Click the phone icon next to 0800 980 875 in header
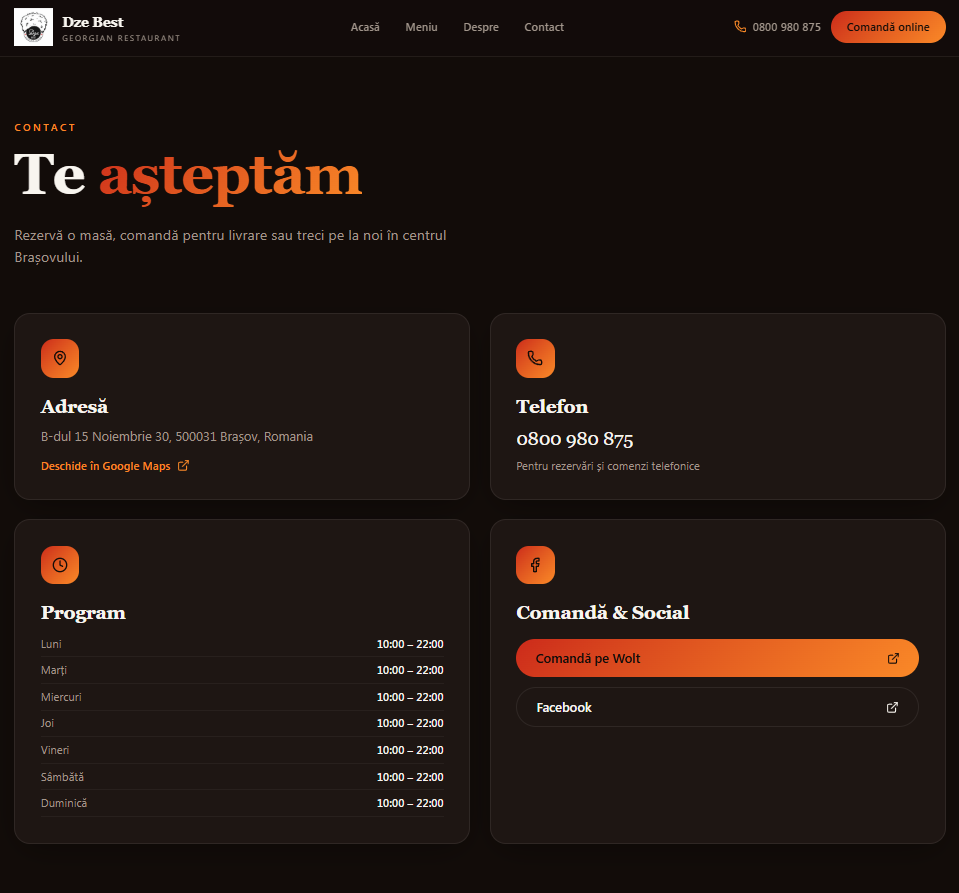 pyautogui.click(x=740, y=27)
